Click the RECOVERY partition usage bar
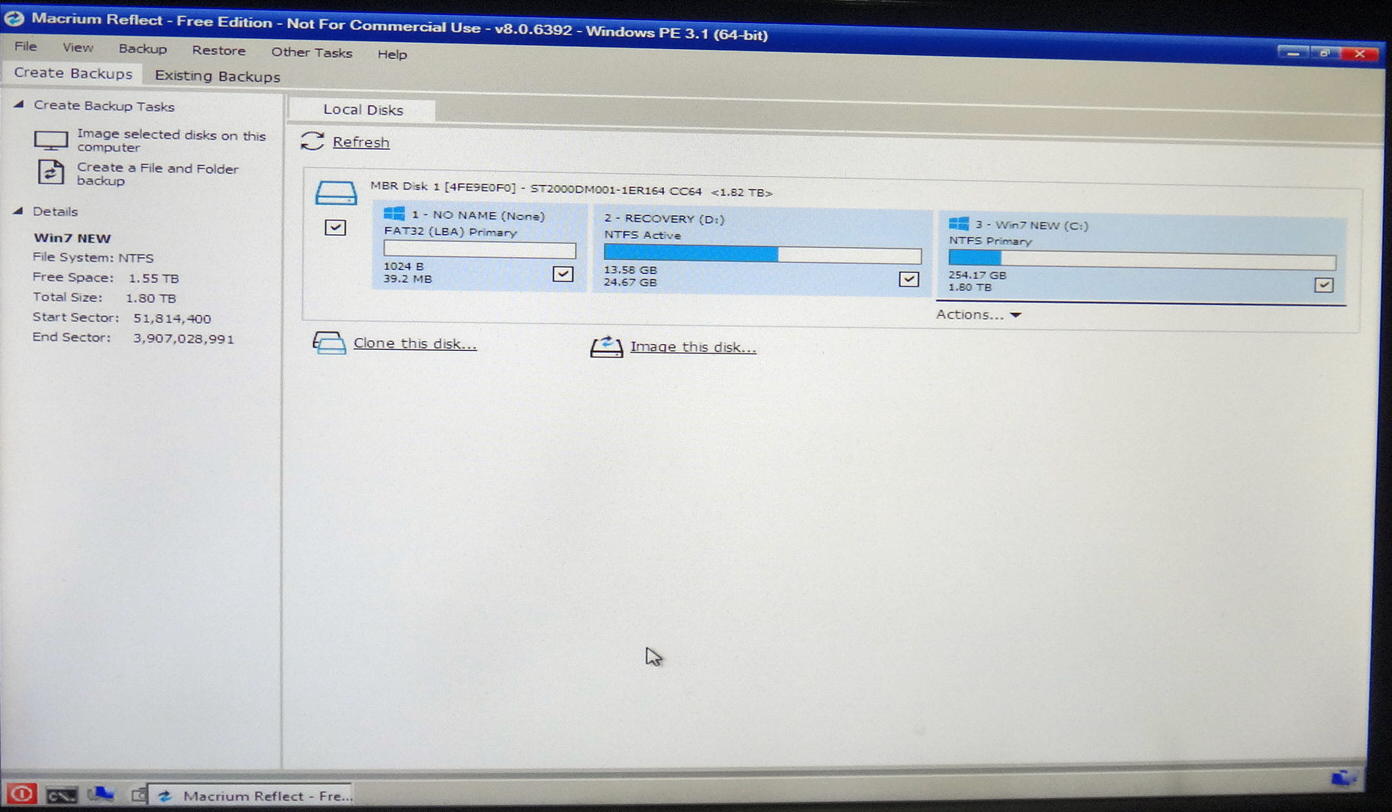1392x812 pixels. point(762,254)
